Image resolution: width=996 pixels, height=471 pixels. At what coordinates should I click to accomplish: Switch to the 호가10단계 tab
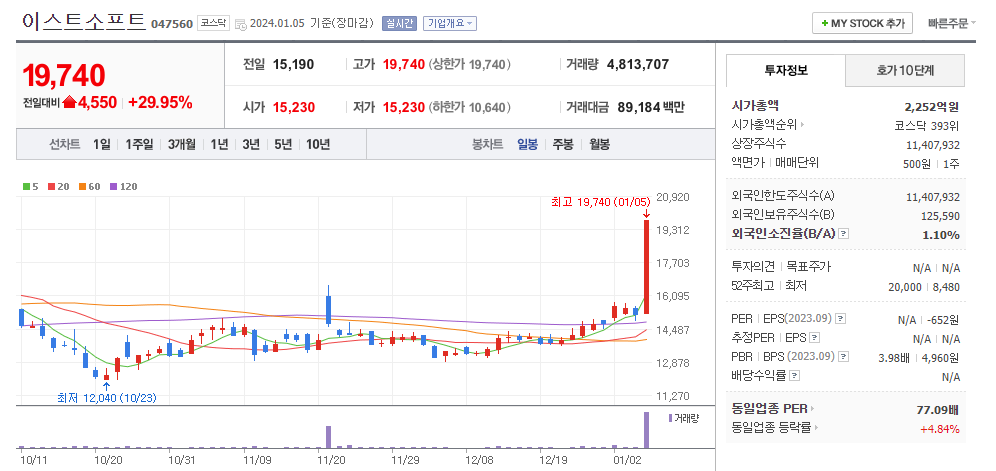905,70
